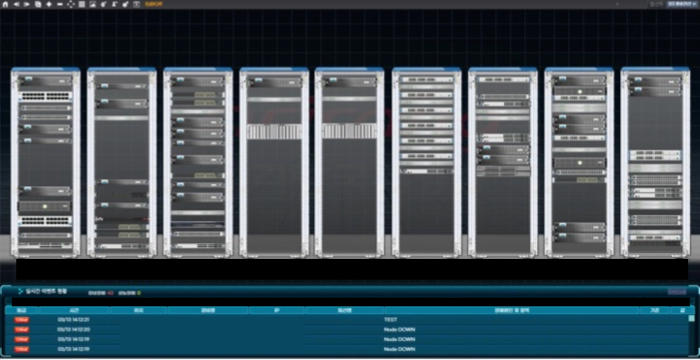The height and width of the screenshot is (360, 700).
Task: Click the copy document icon
Action: 38,4
